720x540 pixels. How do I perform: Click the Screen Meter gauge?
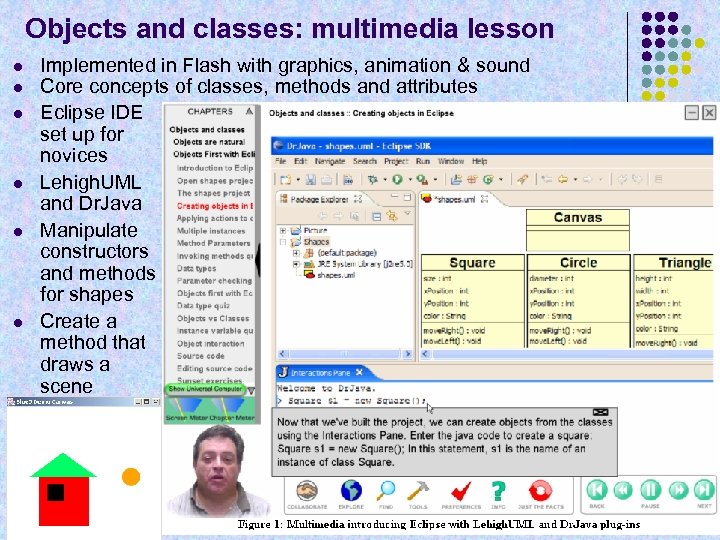pyautogui.click(x=187, y=410)
